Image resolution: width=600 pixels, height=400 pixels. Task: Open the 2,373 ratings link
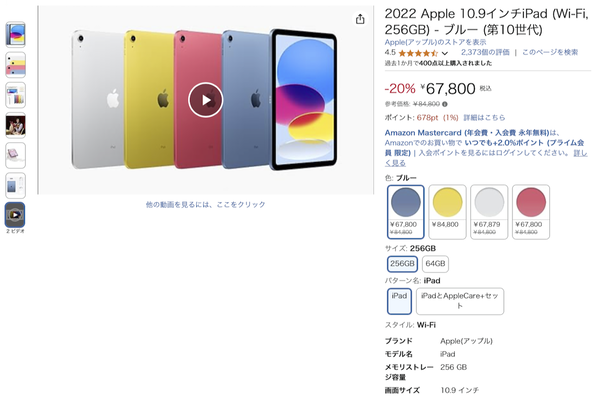[x=485, y=52]
